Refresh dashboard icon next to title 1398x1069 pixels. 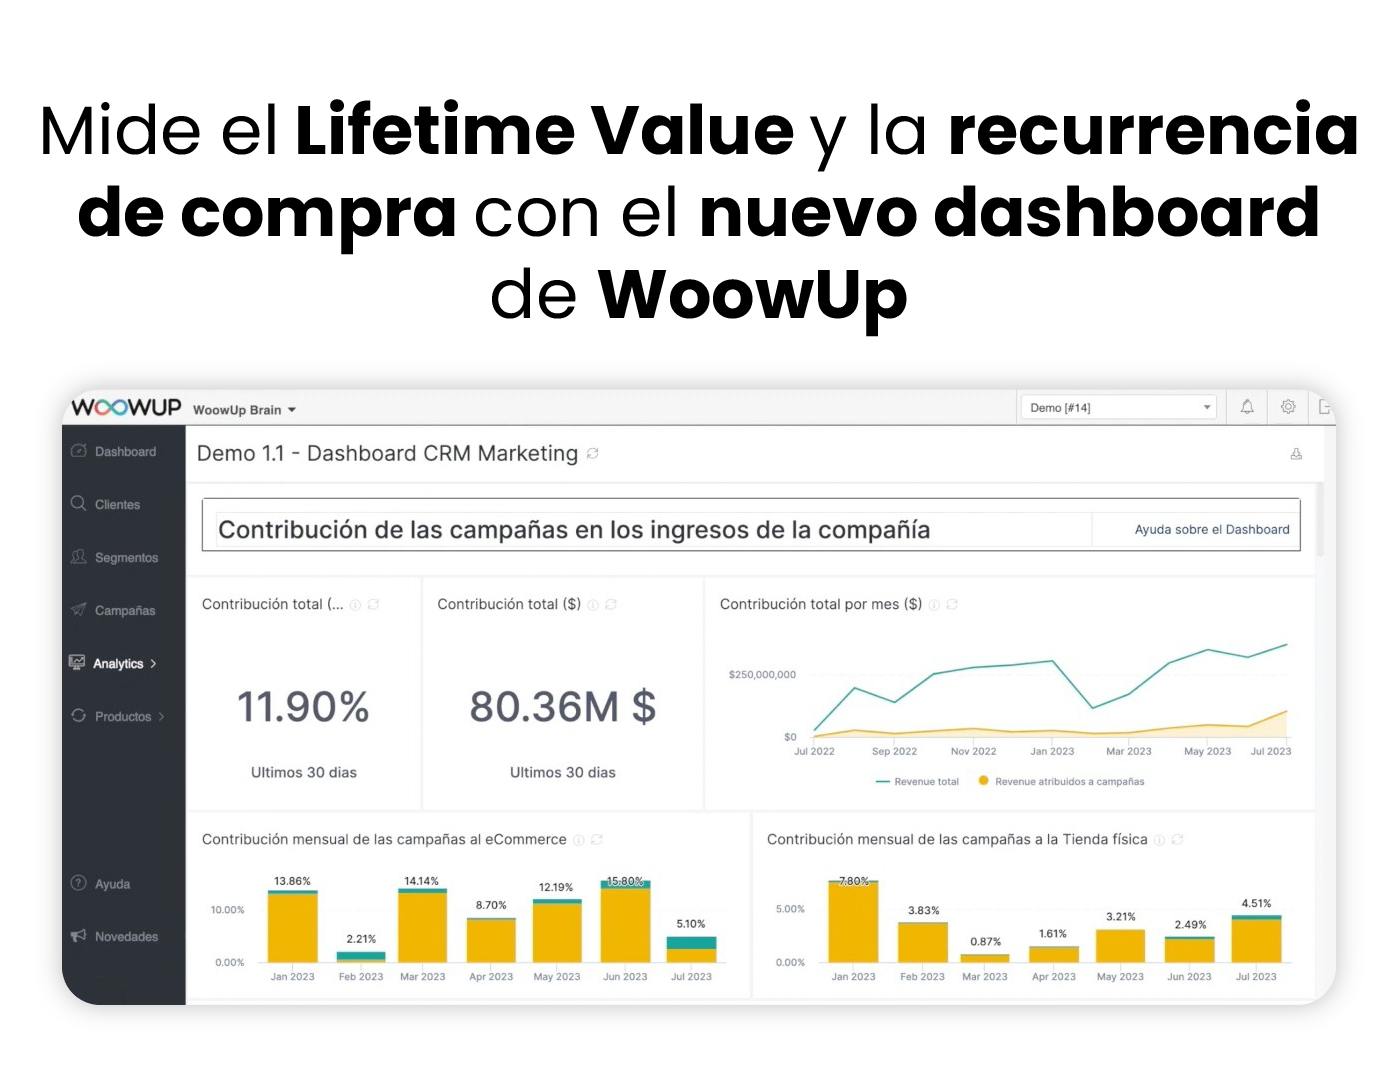(592, 454)
